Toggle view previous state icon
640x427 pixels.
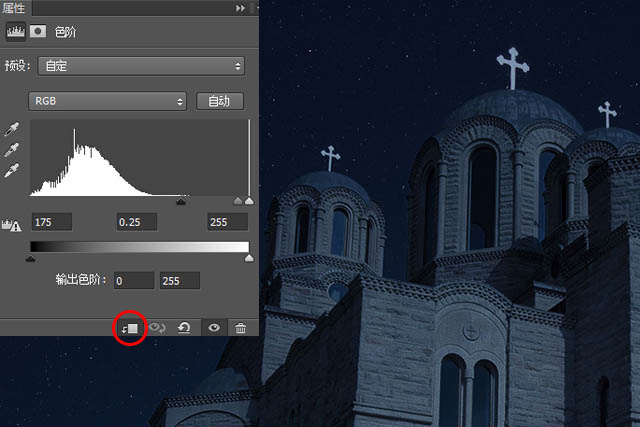(158, 327)
